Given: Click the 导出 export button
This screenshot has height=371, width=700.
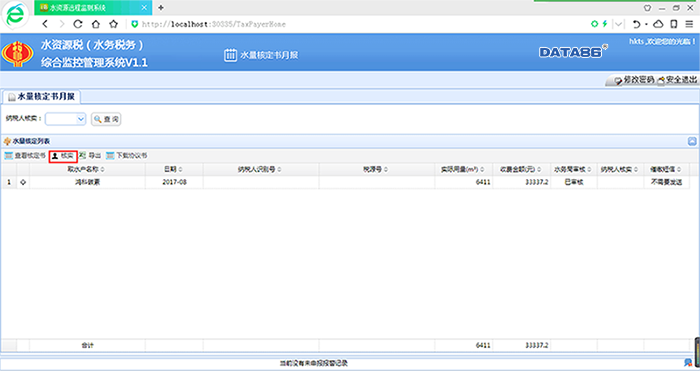Looking at the screenshot, I should pos(90,156).
